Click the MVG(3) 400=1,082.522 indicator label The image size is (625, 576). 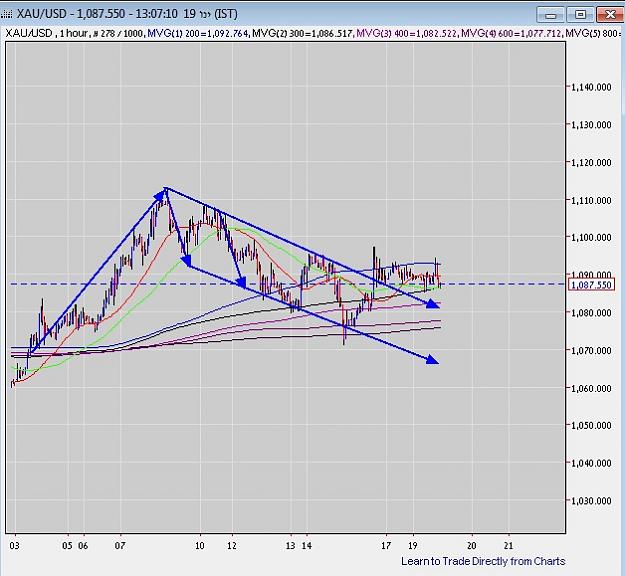pyautogui.click(x=407, y=33)
